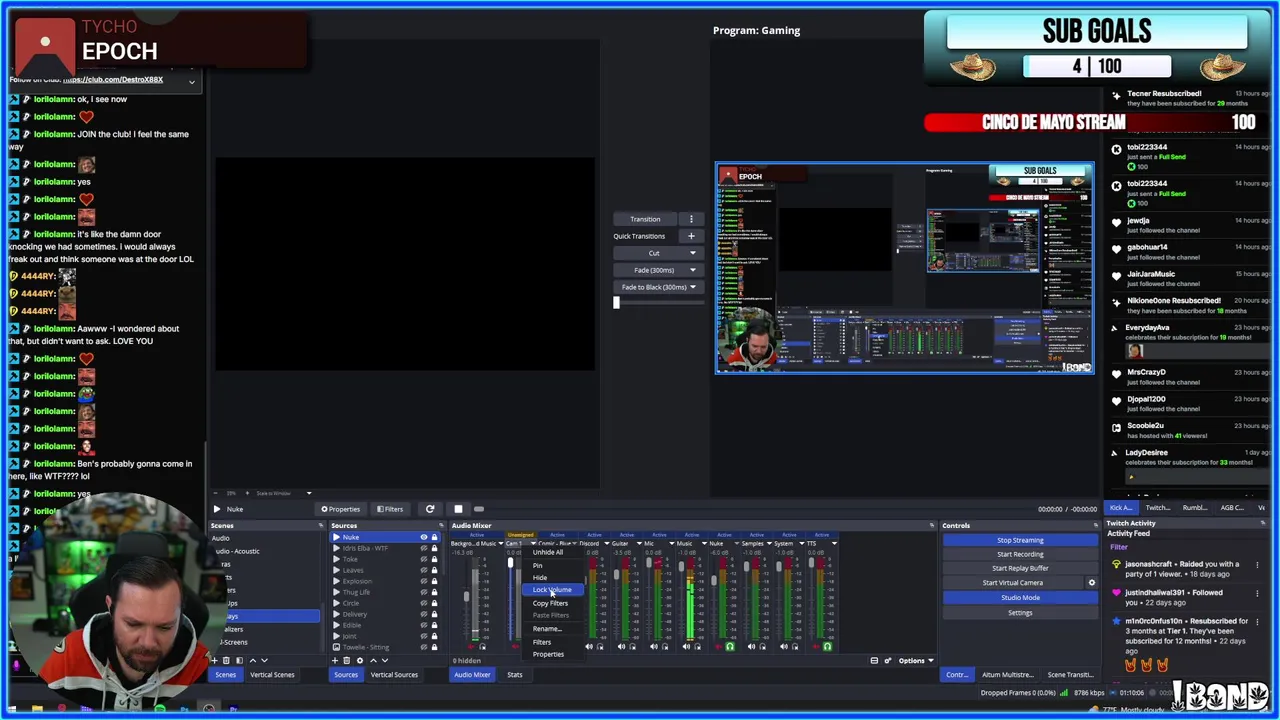Open audio mixer advanced properties gear icon
The height and width of the screenshot is (720, 1280).
[887, 660]
